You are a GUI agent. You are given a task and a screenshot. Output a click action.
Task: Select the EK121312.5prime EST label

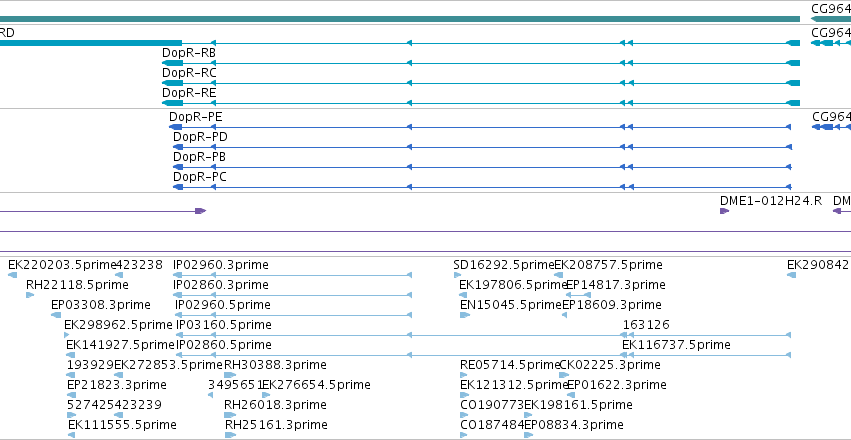[514, 385]
